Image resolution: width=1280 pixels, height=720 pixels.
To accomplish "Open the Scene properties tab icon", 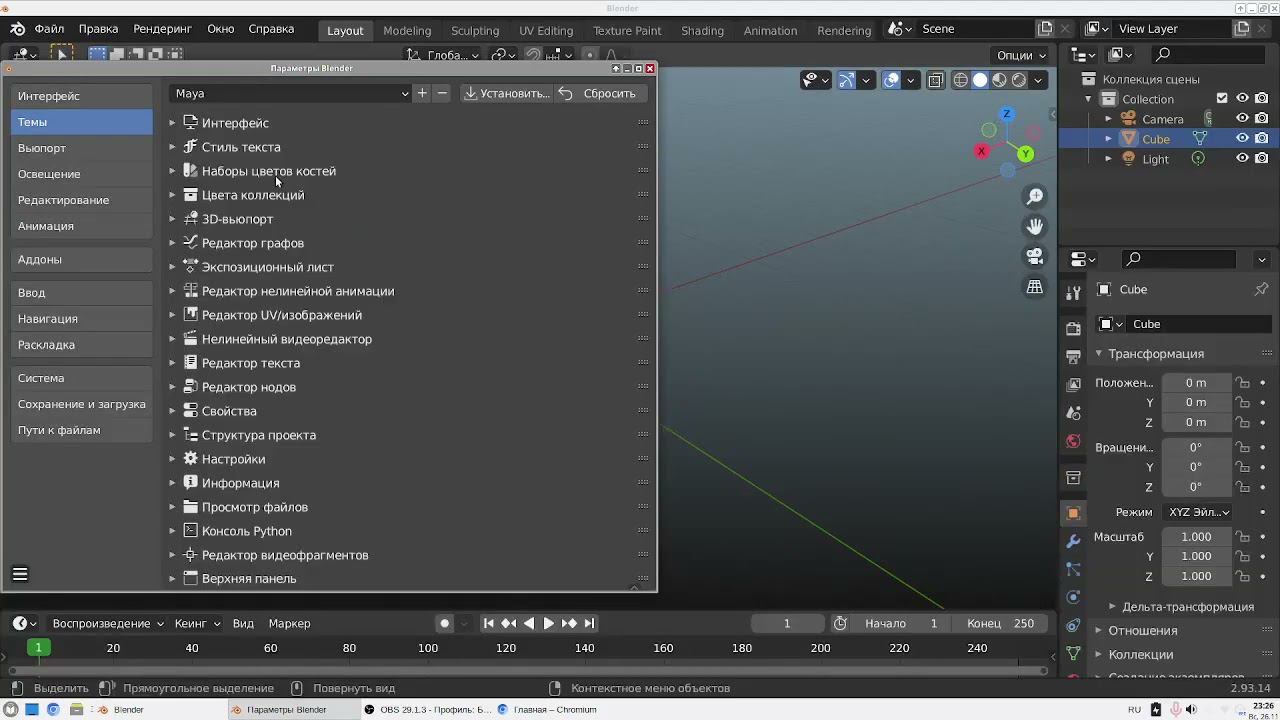I will [1073, 412].
